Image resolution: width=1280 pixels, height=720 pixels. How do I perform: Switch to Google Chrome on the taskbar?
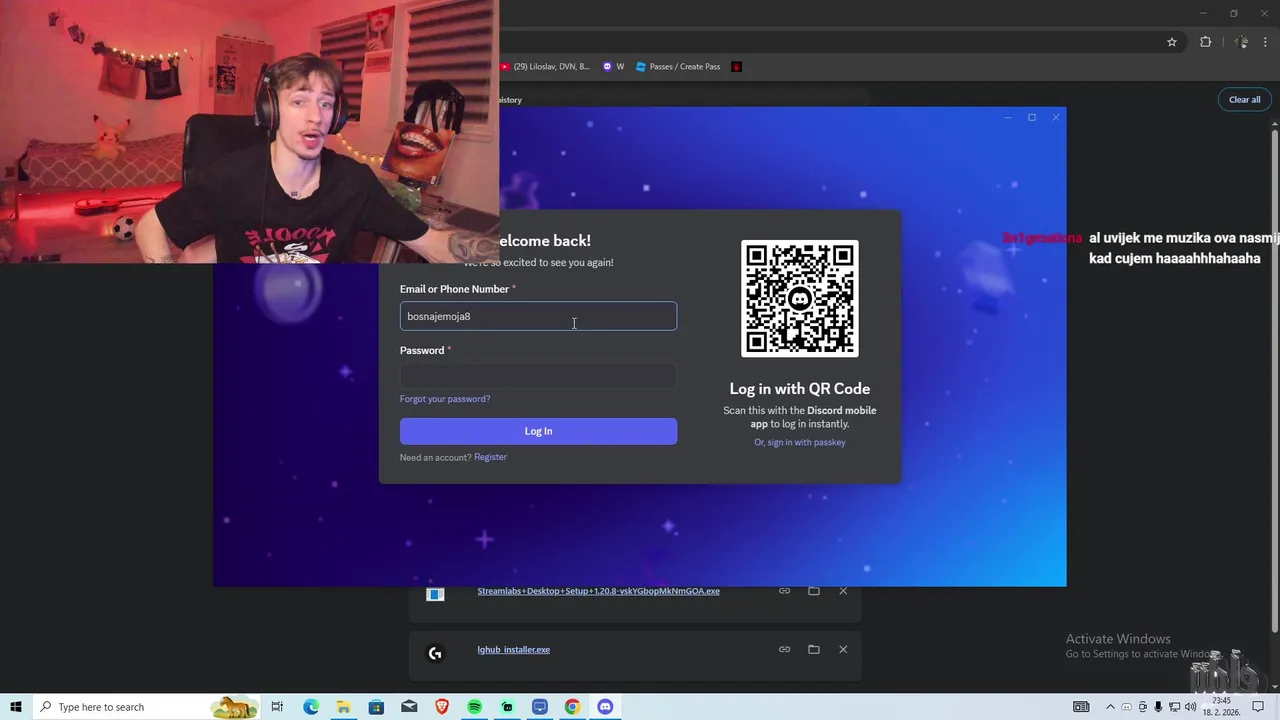click(x=572, y=707)
